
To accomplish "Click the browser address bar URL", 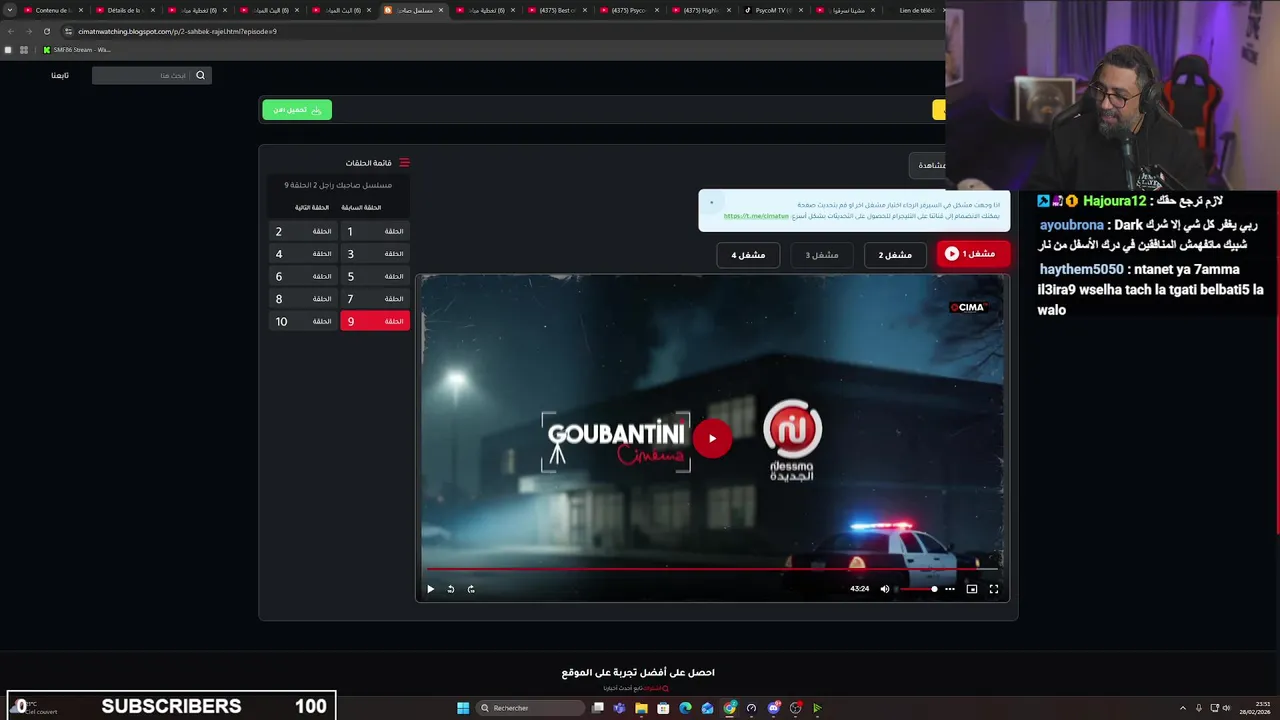I will [178, 31].
